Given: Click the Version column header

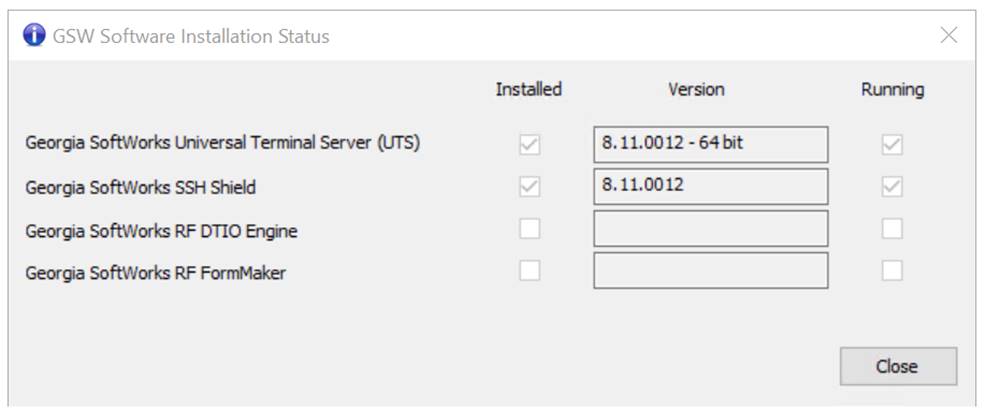Looking at the screenshot, I should pyautogui.click(x=696, y=89).
